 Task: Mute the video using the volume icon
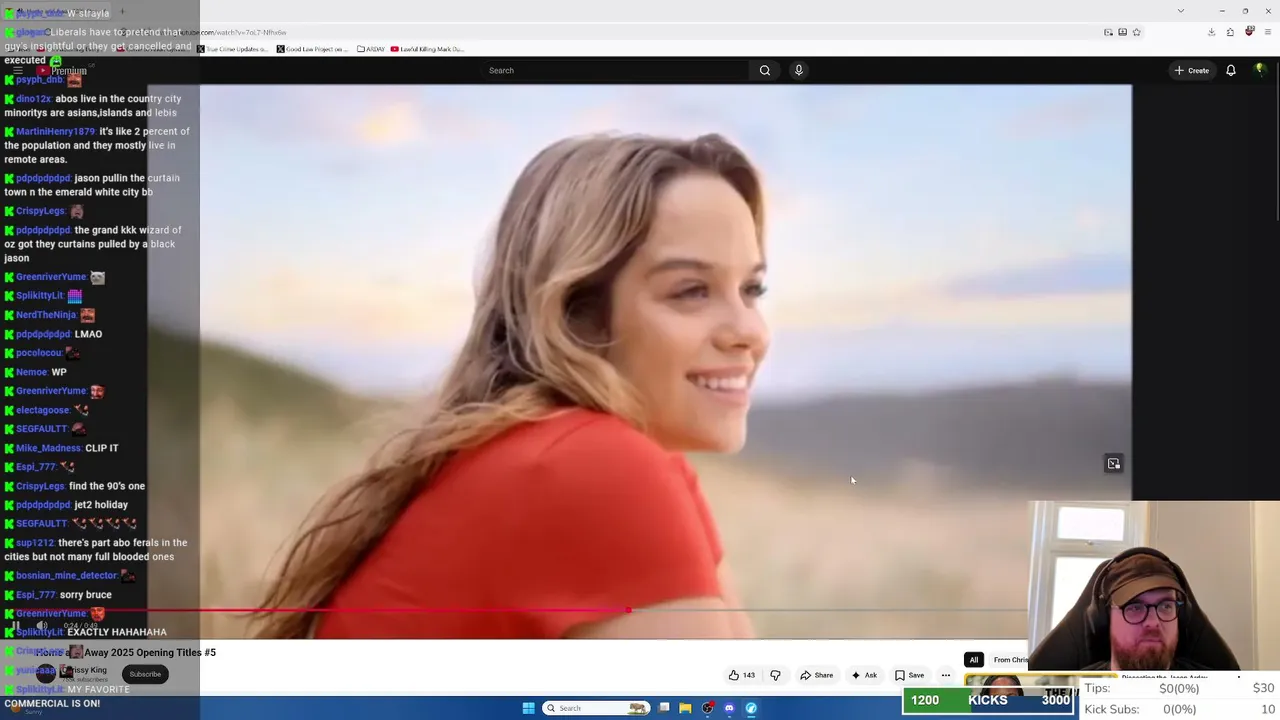(42, 626)
